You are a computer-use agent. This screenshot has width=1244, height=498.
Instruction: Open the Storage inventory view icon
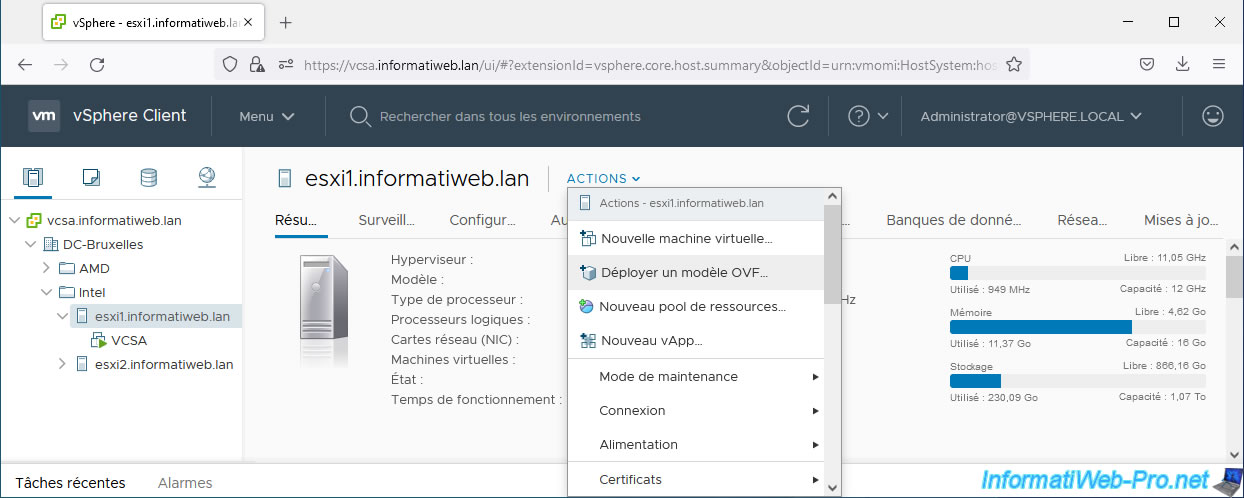[148, 178]
